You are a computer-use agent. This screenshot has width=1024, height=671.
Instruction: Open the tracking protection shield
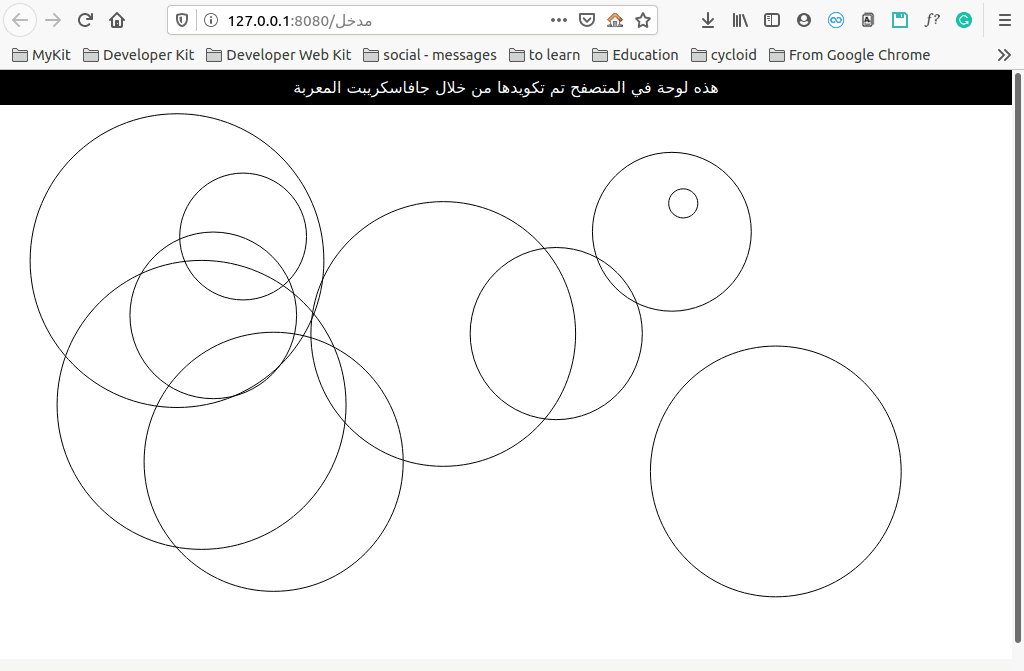(182, 20)
